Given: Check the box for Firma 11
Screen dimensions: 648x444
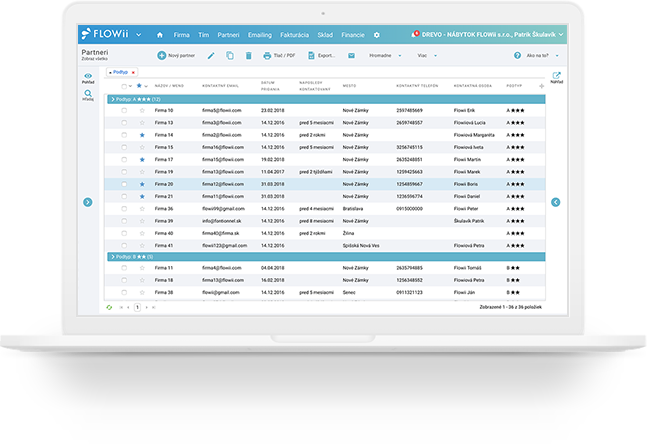Looking at the screenshot, I should 124,268.
